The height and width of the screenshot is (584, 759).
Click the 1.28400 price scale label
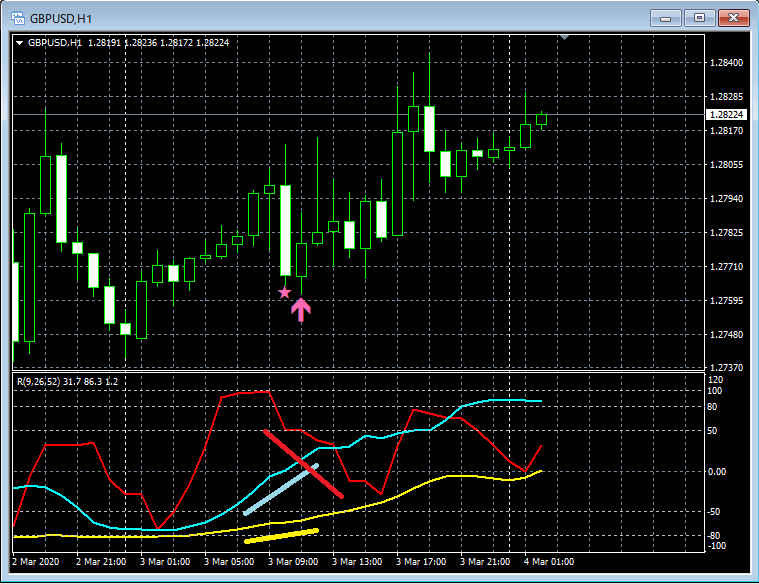[x=726, y=62]
